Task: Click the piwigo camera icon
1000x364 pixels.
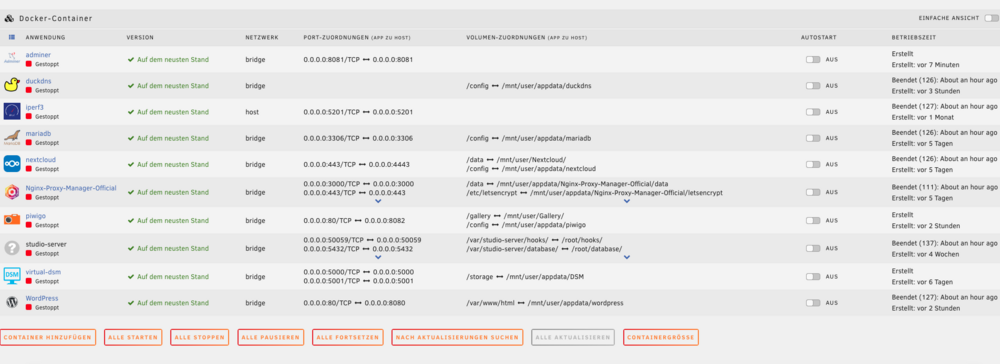Action: point(12,220)
